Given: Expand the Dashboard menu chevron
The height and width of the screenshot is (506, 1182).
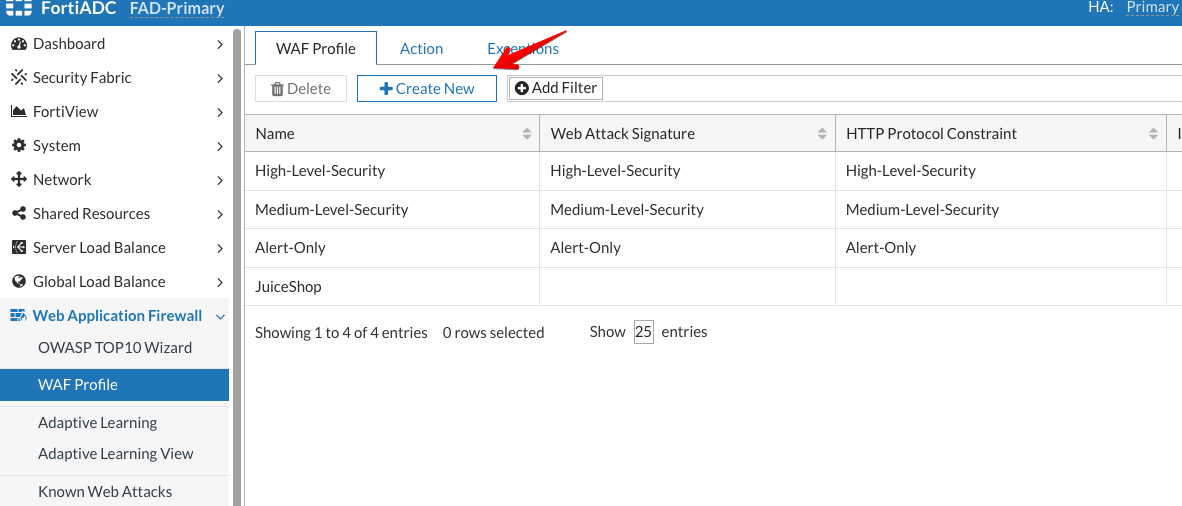Looking at the screenshot, I should tap(220, 44).
